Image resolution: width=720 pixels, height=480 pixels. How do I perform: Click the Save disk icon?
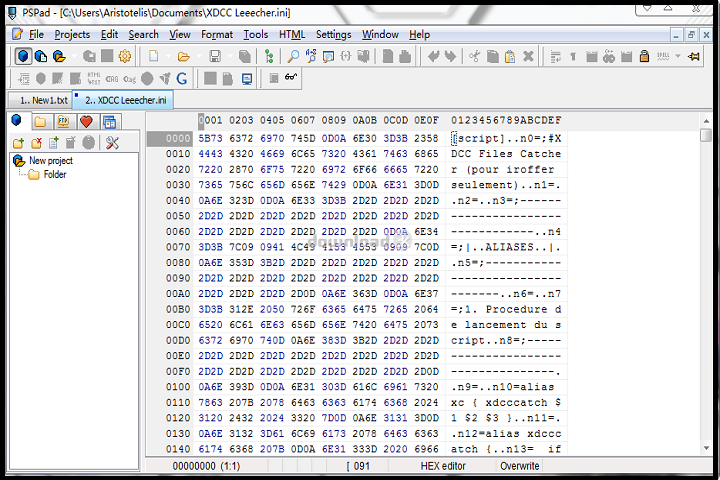214,56
